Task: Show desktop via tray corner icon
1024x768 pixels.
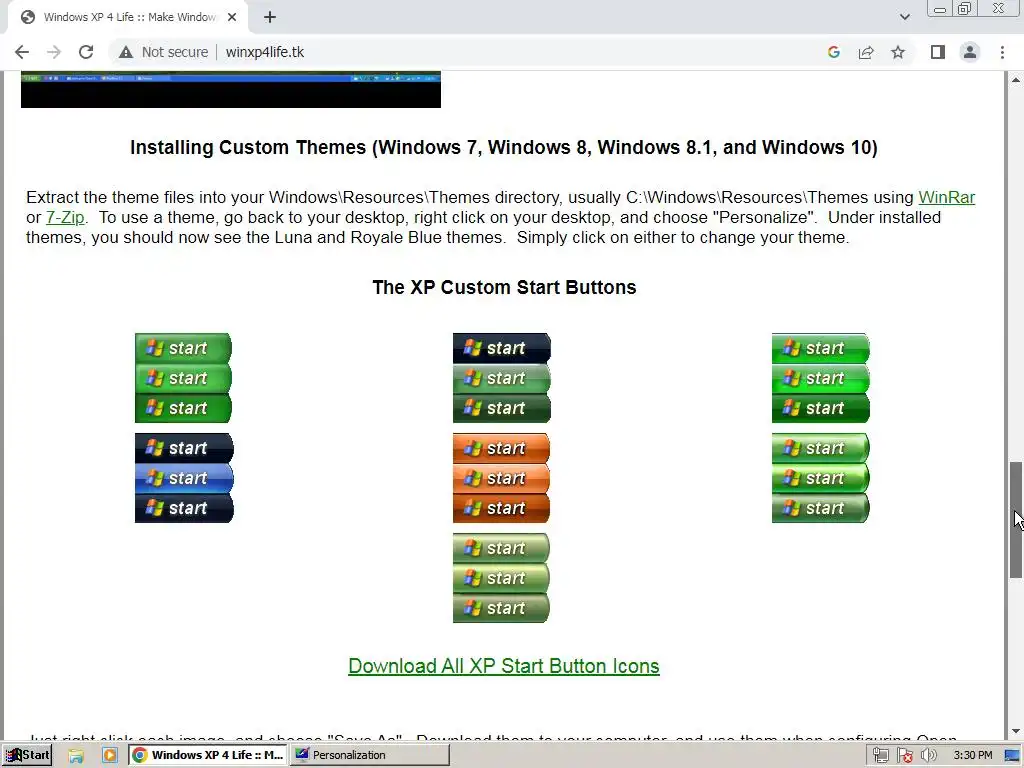Action: click(1012, 756)
